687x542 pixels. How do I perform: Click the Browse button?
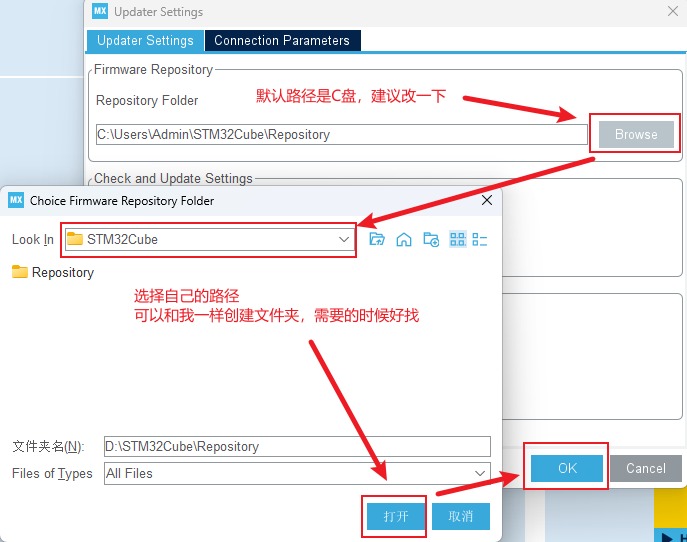tap(636, 134)
